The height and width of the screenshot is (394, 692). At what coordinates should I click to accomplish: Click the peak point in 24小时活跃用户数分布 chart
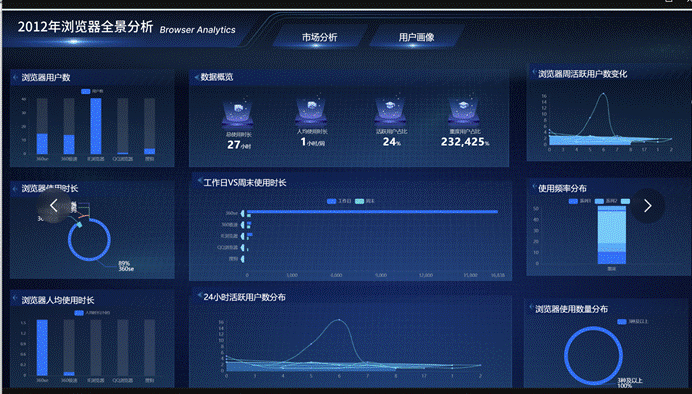[x=339, y=319]
